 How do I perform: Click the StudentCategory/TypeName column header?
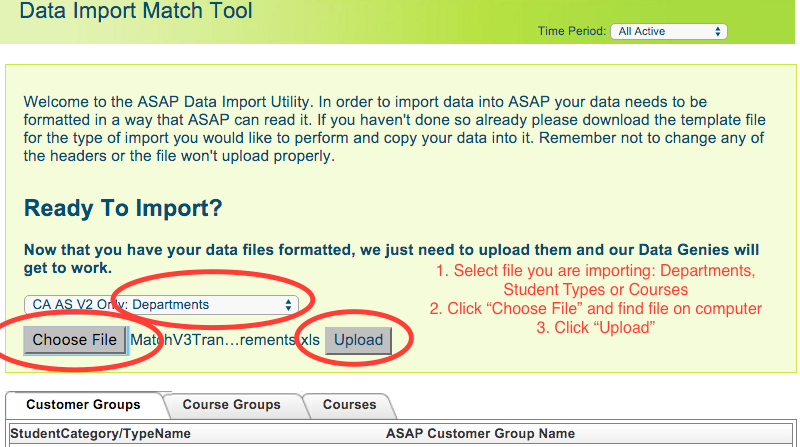tap(100, 434)
